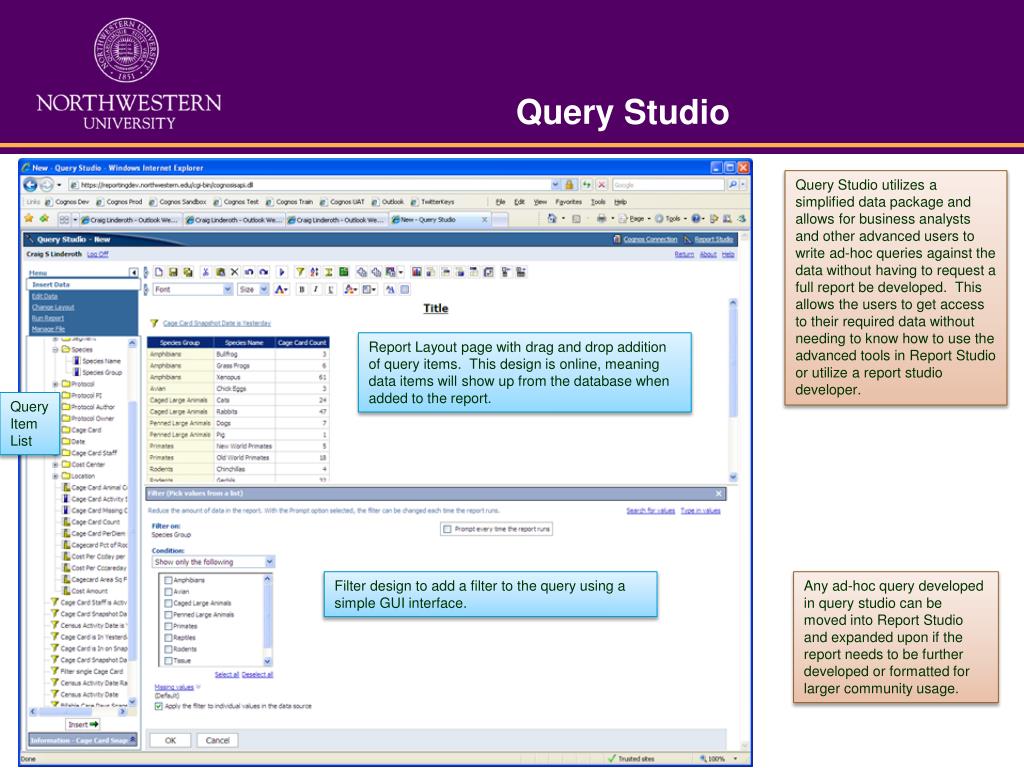Open the browser Favorites menu
Screen dimensions: 1024x768
pyautogui.click(x=568, y=202)
